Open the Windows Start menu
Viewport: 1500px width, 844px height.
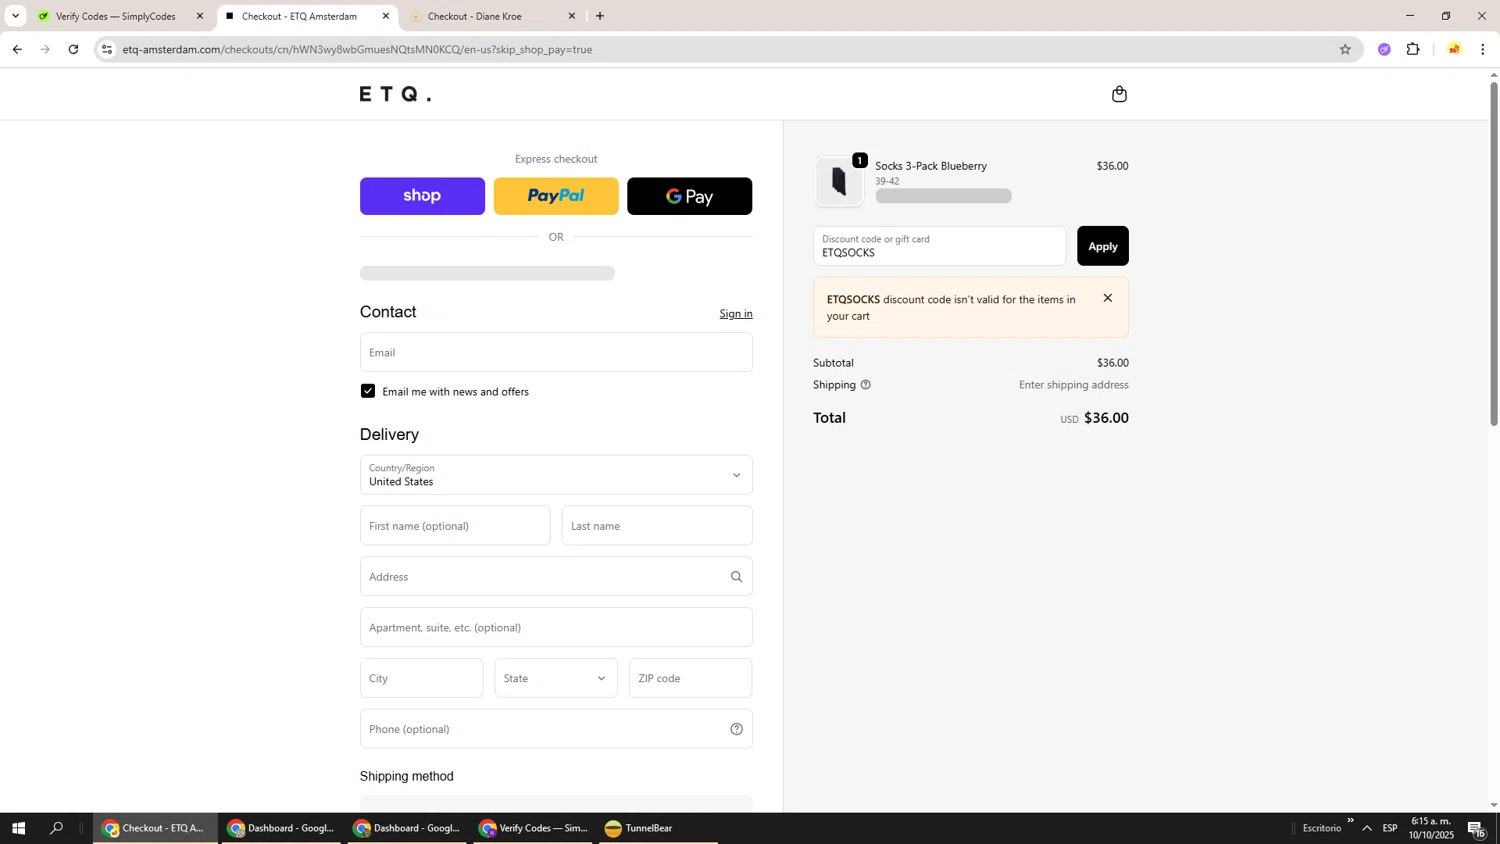pyautogui.click(x=17, y=828)
